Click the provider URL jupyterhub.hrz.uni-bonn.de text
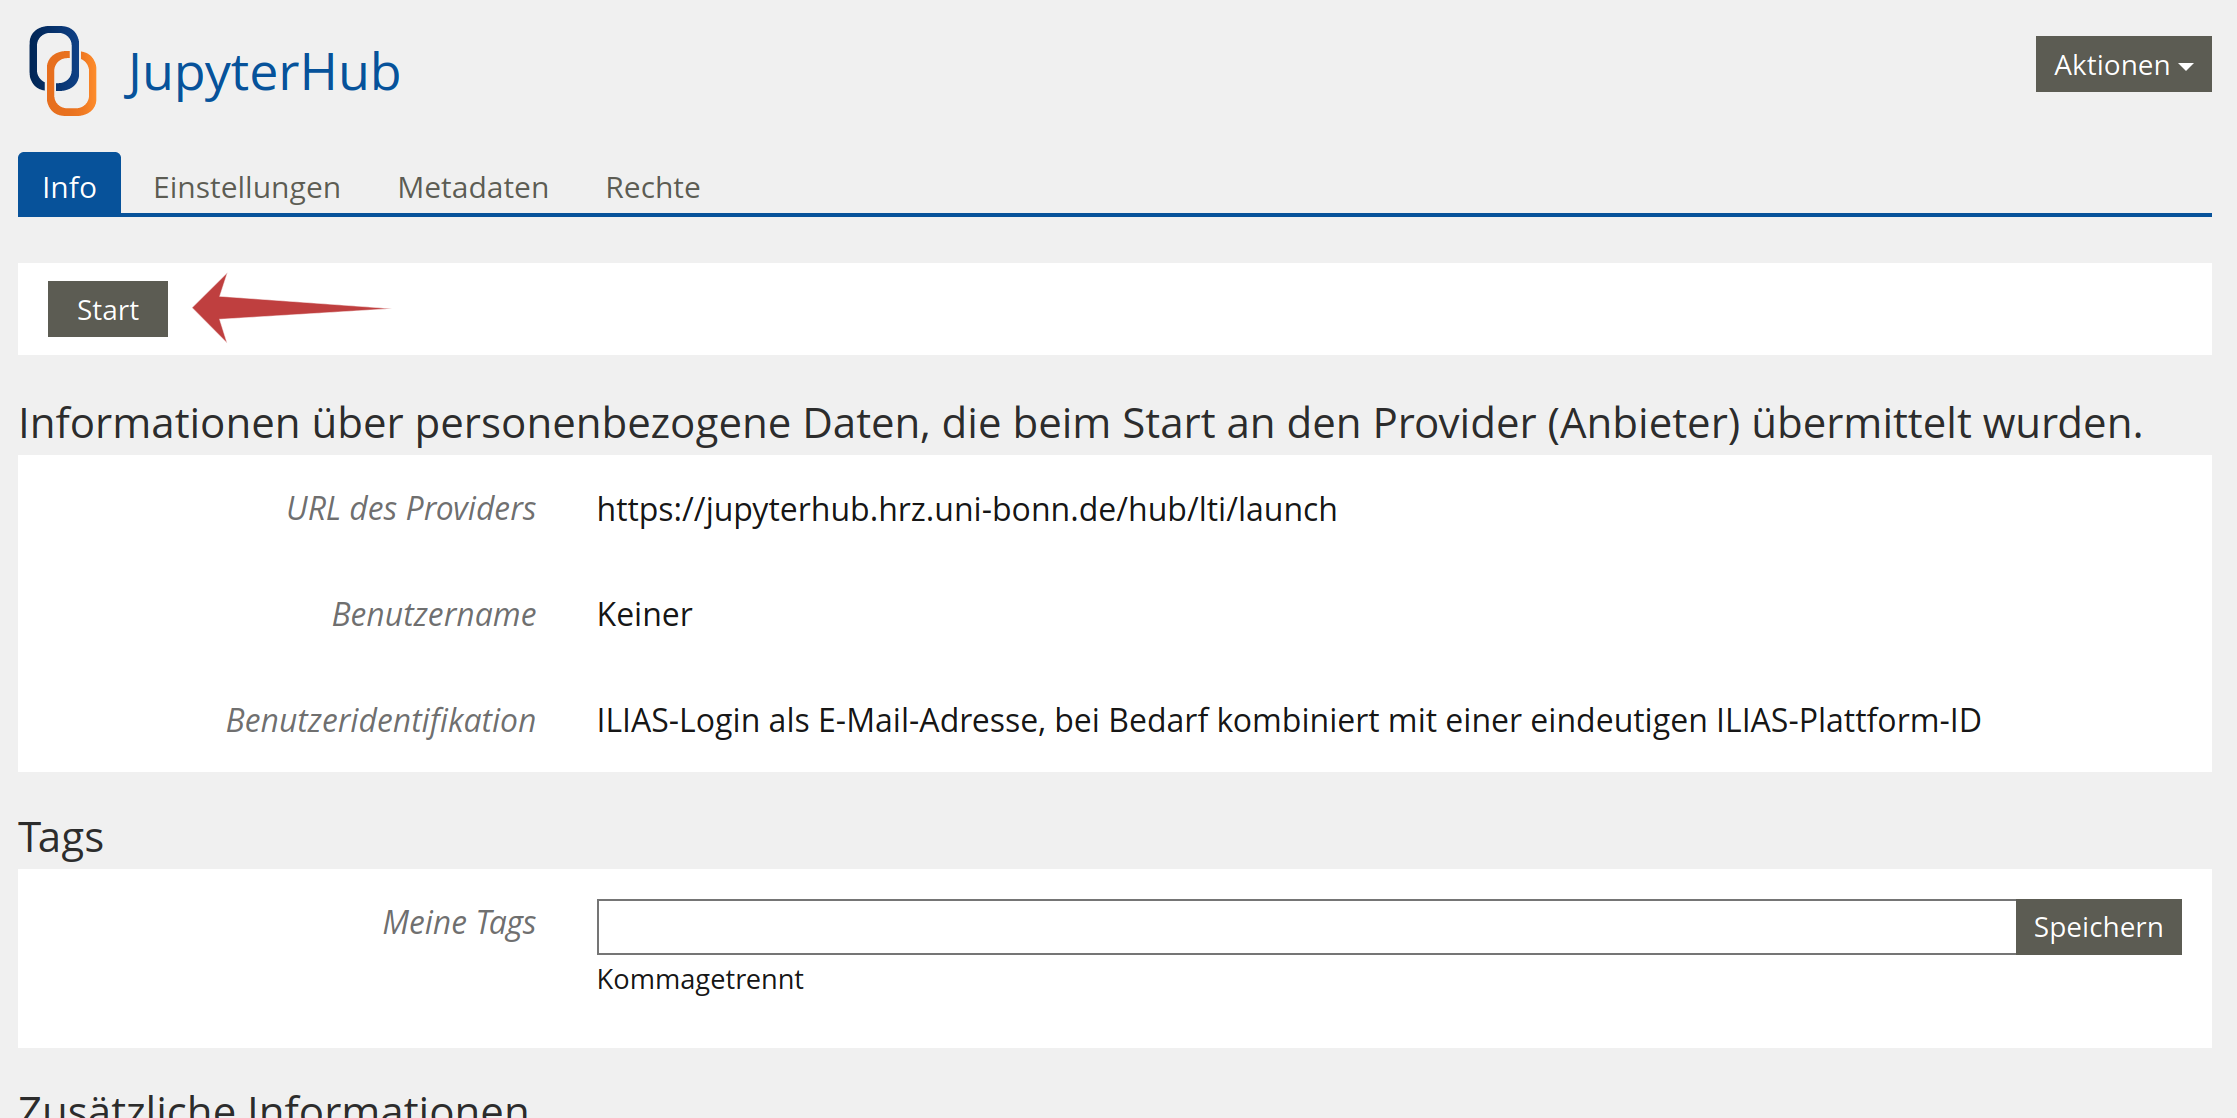 click(x=966, y=509)
